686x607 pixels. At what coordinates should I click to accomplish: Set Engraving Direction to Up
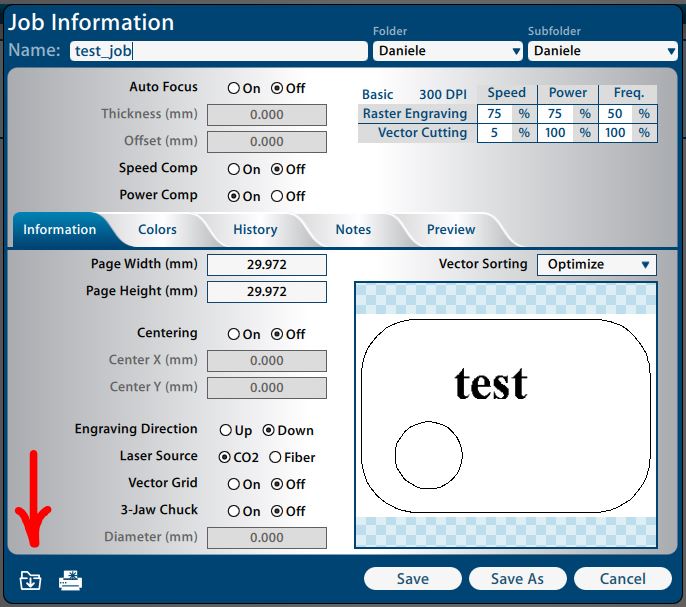[226, 430]
